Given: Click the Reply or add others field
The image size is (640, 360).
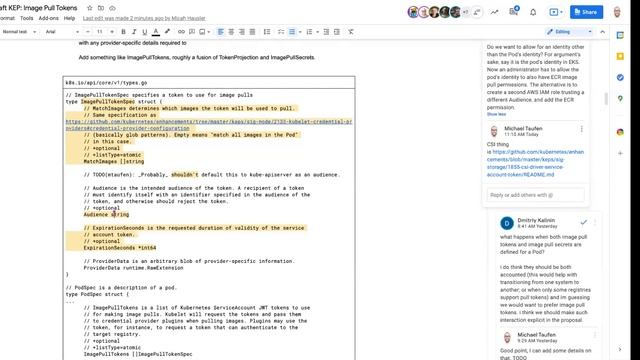Looking at the screenshot, I should click(x=536, y=195).
